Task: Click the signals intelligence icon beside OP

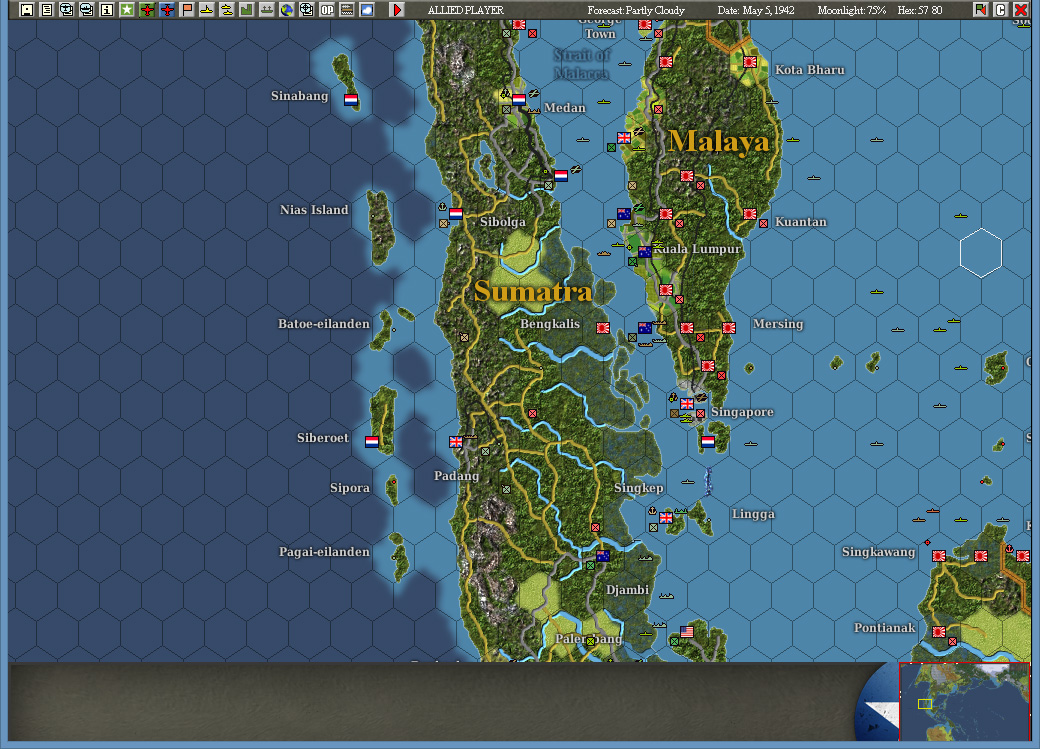Action: (348, 8)
